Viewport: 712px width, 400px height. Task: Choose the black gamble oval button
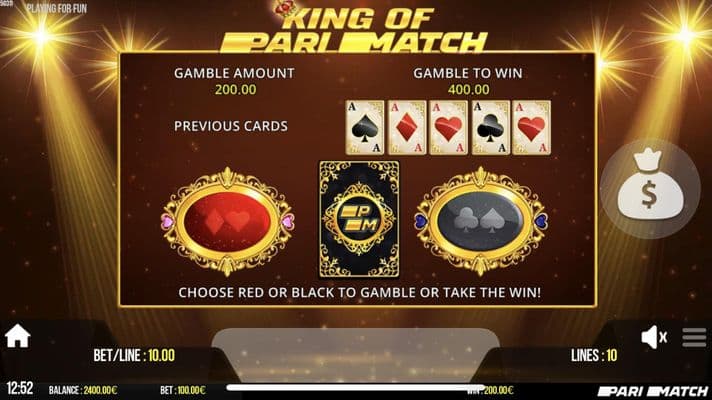click(x=481, y=222)
